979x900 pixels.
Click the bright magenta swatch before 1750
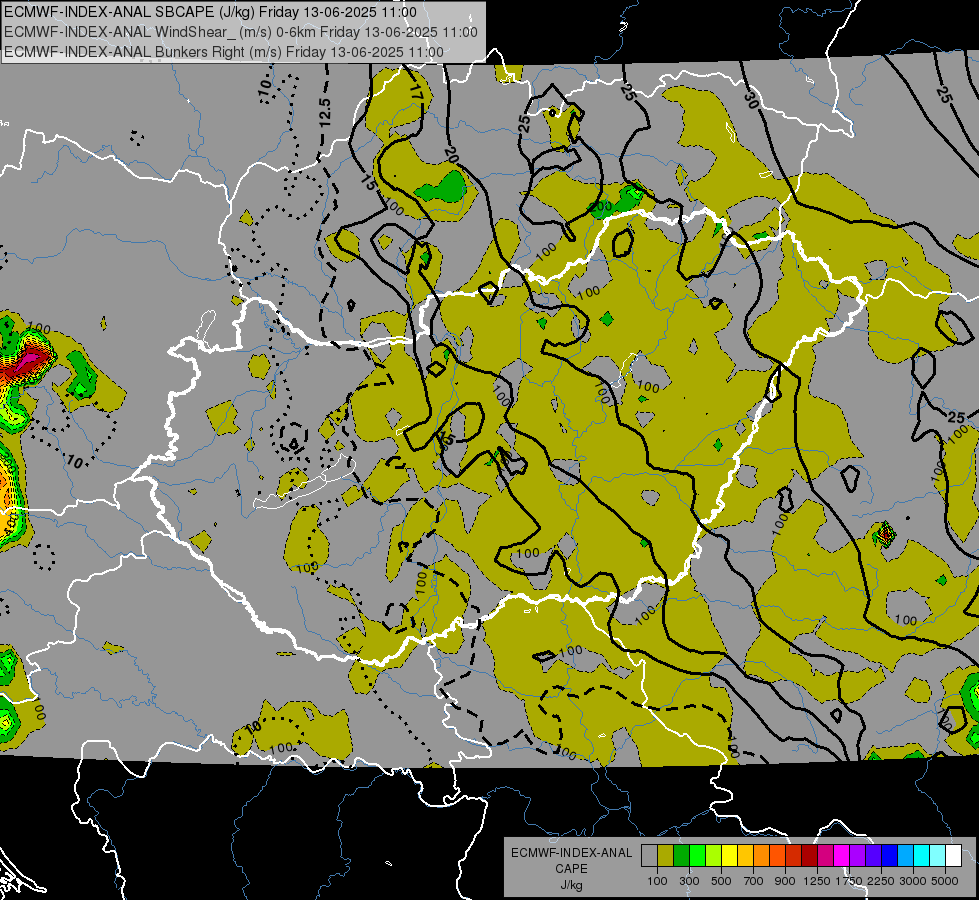click(842, 856)
